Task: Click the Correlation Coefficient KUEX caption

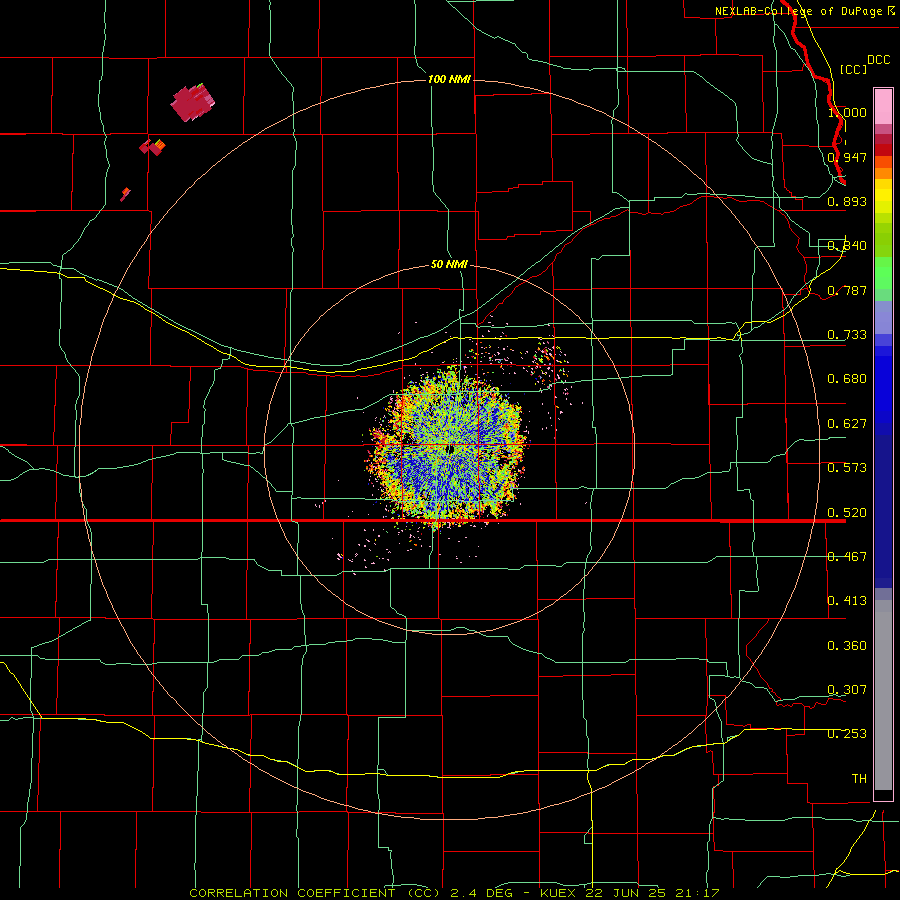Action: tap(454, 893)
